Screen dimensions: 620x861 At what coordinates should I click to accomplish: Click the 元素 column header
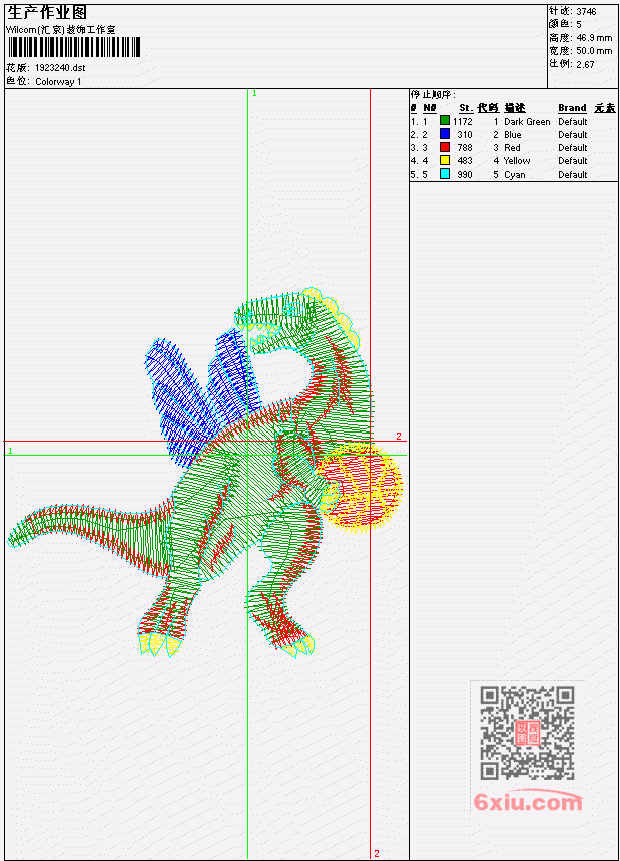[605, 108]
